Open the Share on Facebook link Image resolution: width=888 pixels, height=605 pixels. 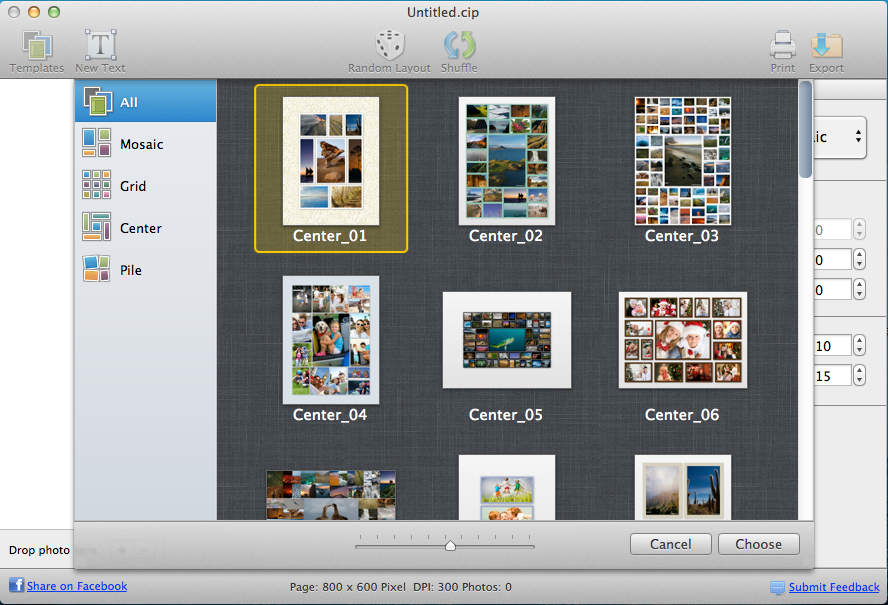(77, 586)
